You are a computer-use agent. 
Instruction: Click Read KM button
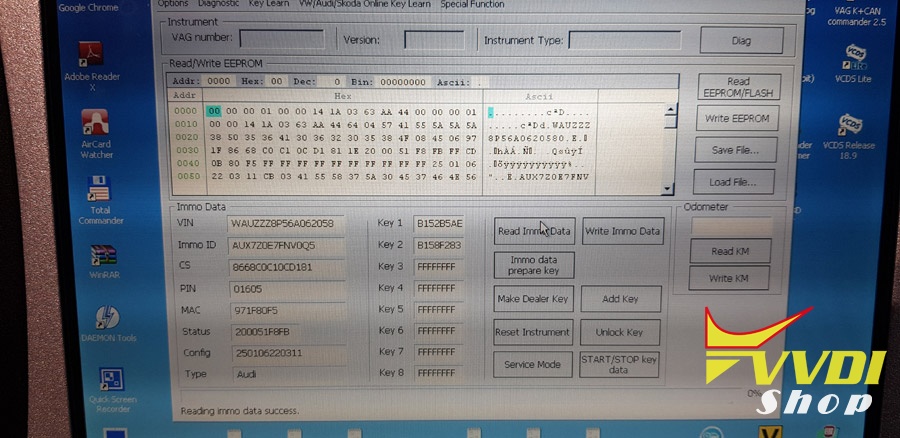(x=730, y=251)
